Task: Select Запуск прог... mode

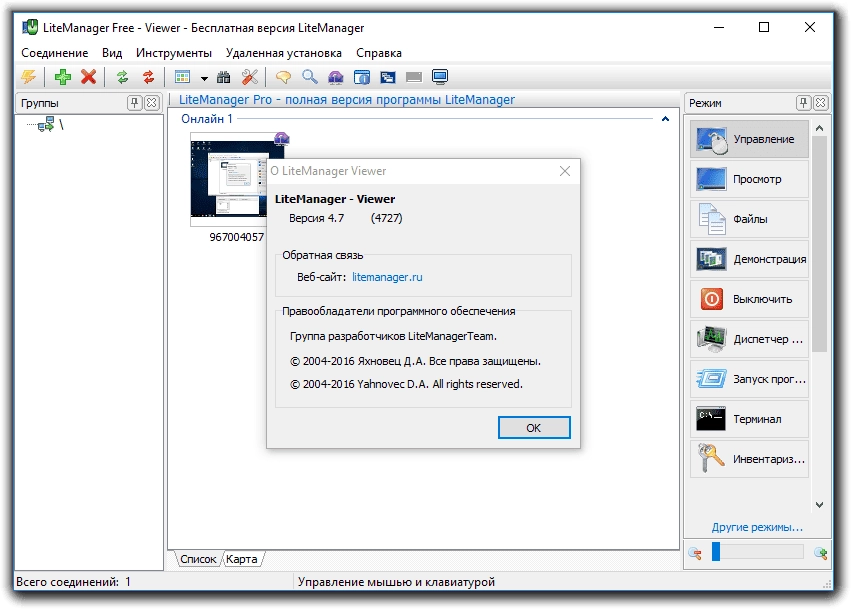Action: pos(750,379)
